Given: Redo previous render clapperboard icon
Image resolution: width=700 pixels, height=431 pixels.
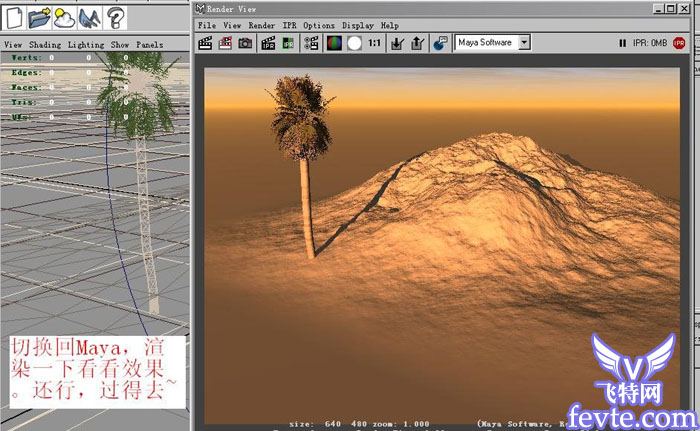Looking at the screenshot, I should coord(205,43).
